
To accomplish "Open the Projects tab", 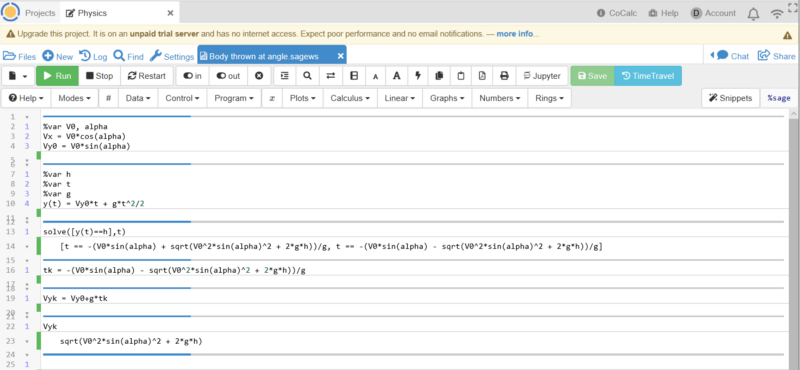I will tap(40, 13).
